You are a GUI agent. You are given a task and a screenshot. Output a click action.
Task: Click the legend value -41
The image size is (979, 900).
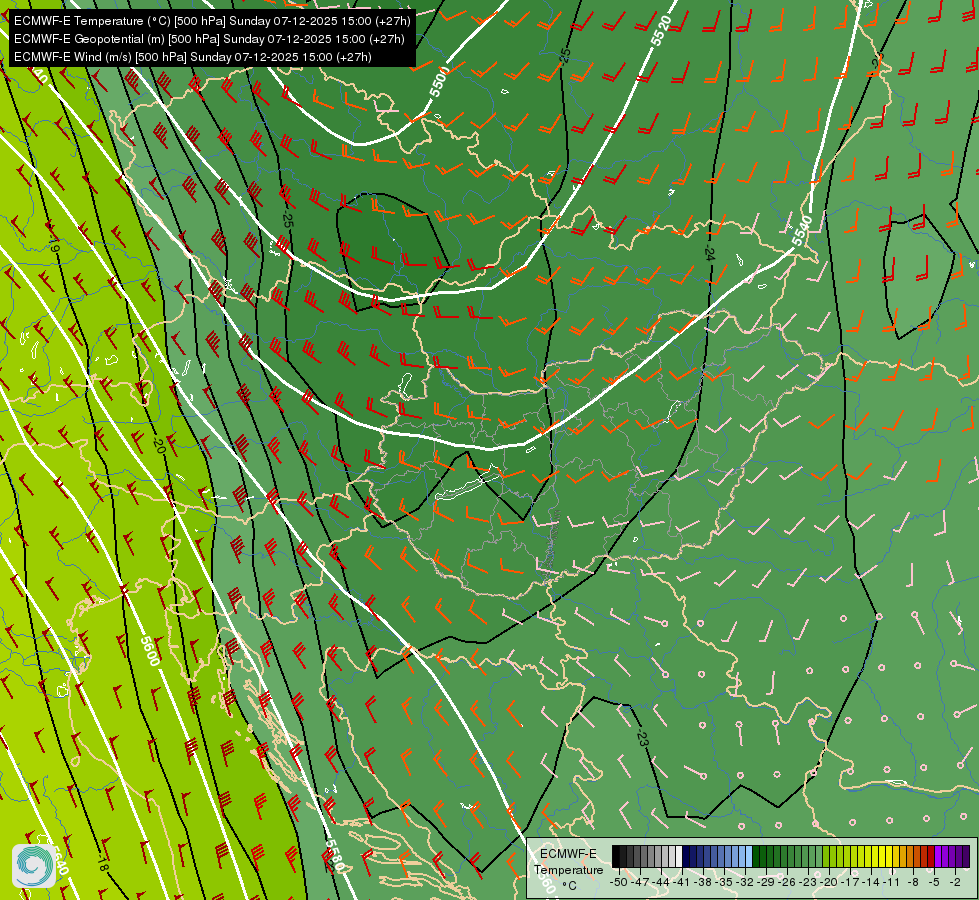(682, 882)
